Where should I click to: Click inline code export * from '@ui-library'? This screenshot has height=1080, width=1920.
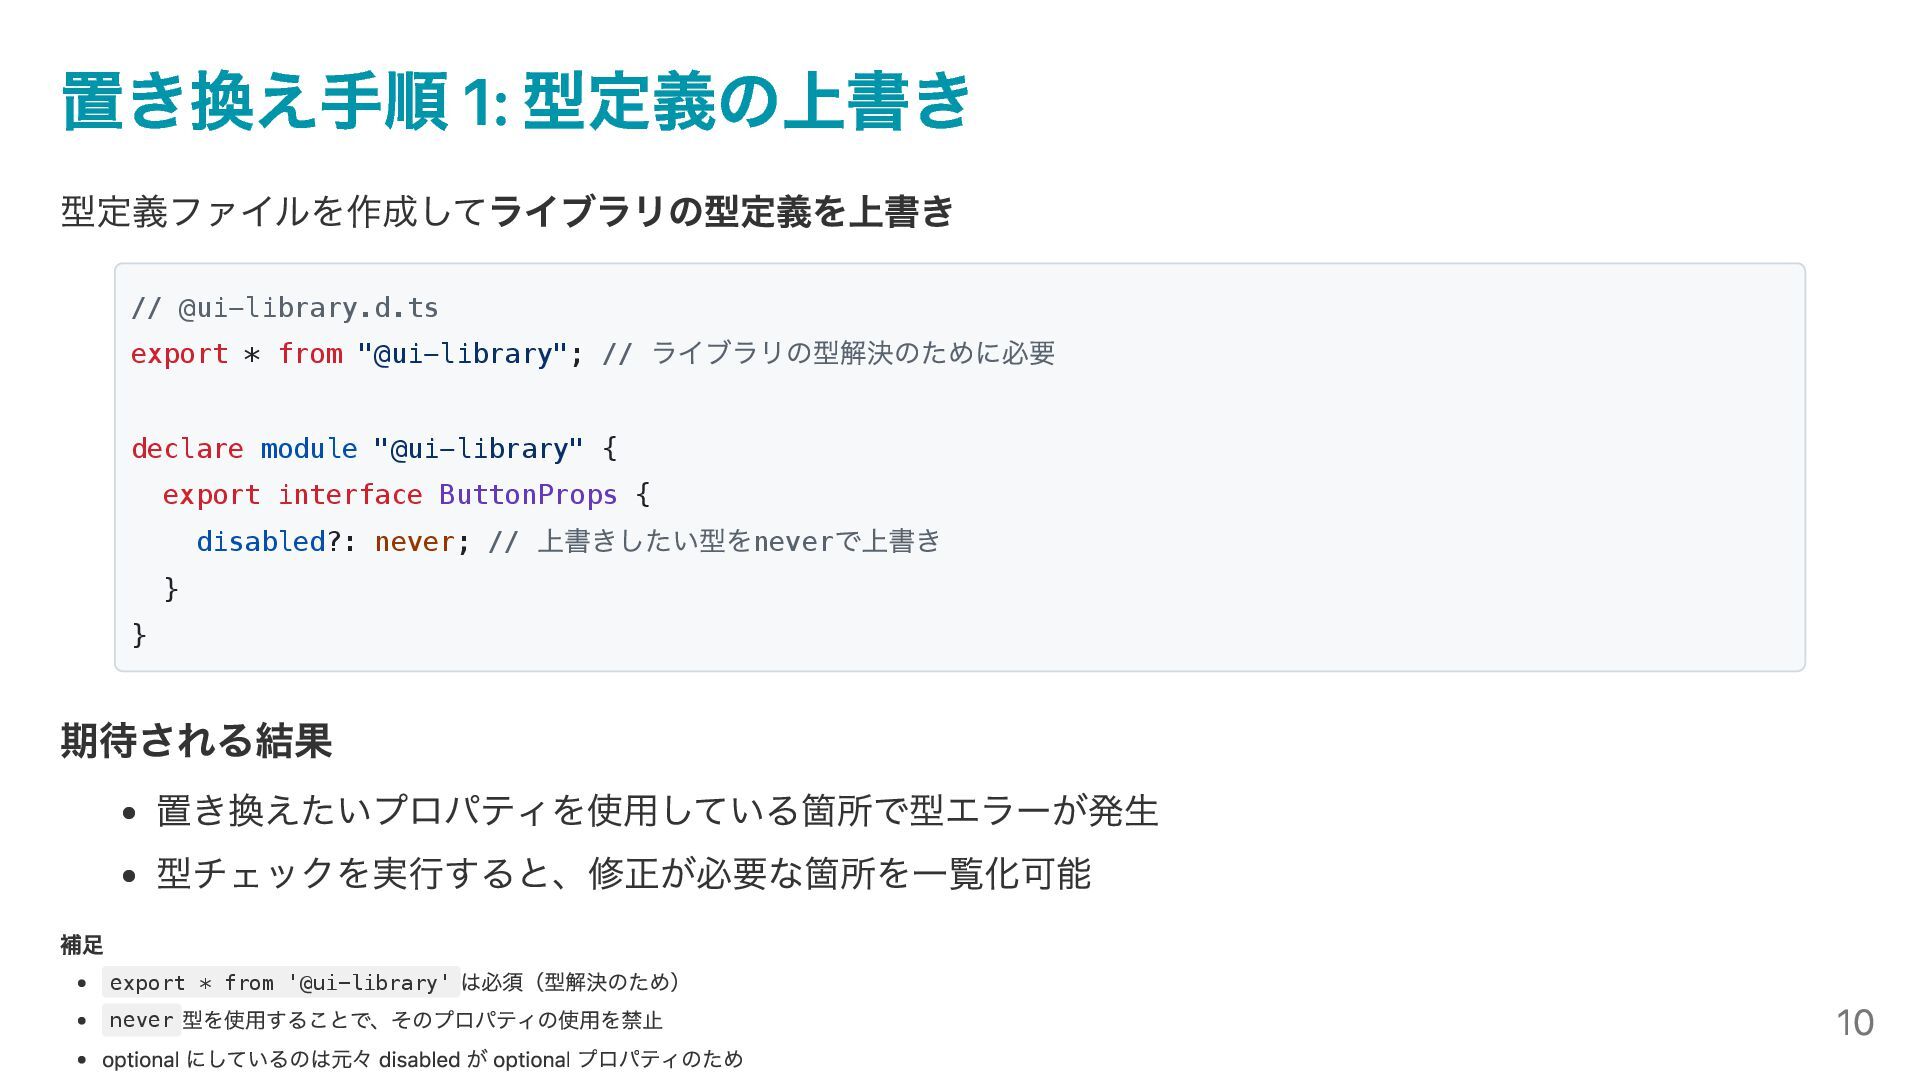[280, 983]
